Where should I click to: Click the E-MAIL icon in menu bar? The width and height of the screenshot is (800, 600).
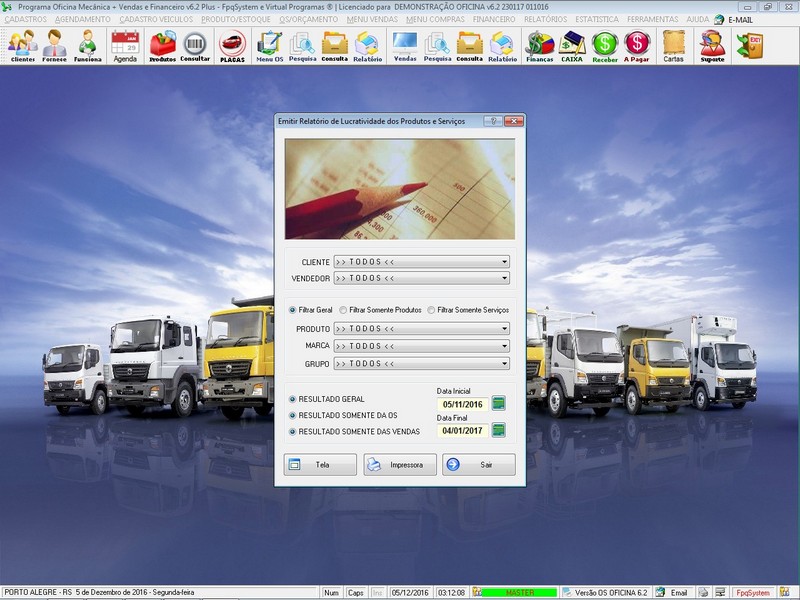pos(733,19)
